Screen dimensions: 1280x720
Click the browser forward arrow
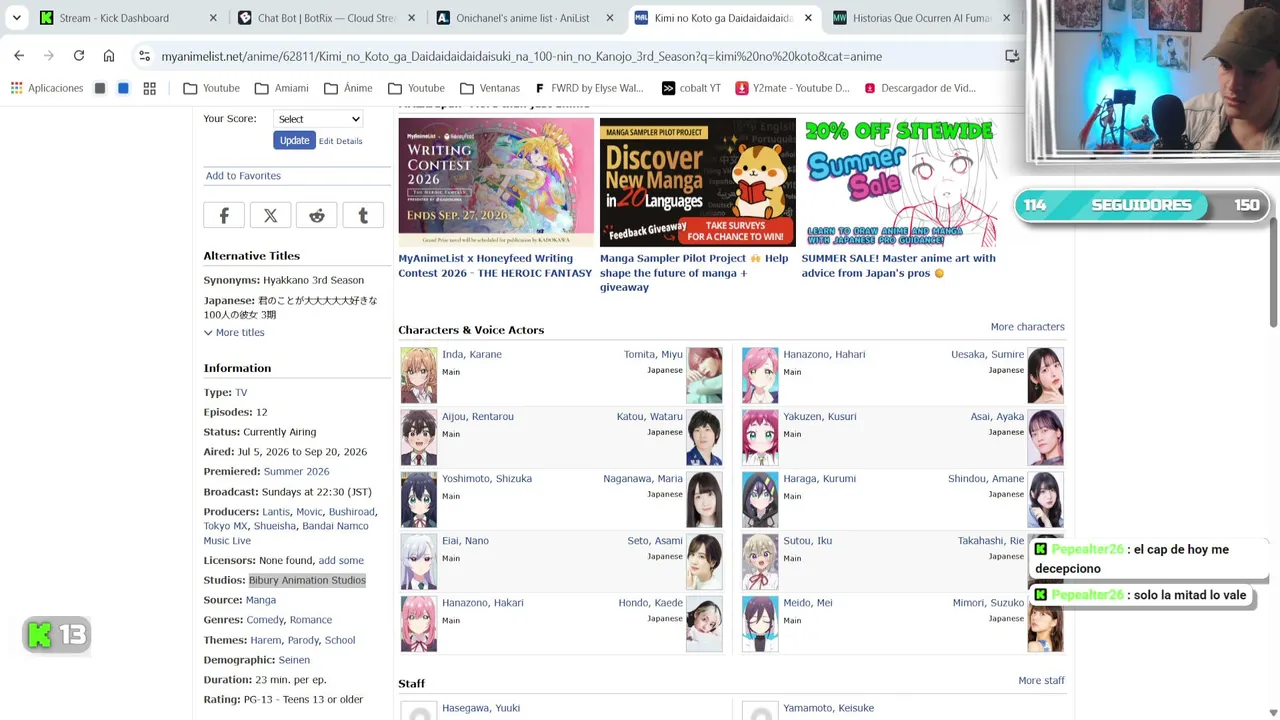(48, 56)
